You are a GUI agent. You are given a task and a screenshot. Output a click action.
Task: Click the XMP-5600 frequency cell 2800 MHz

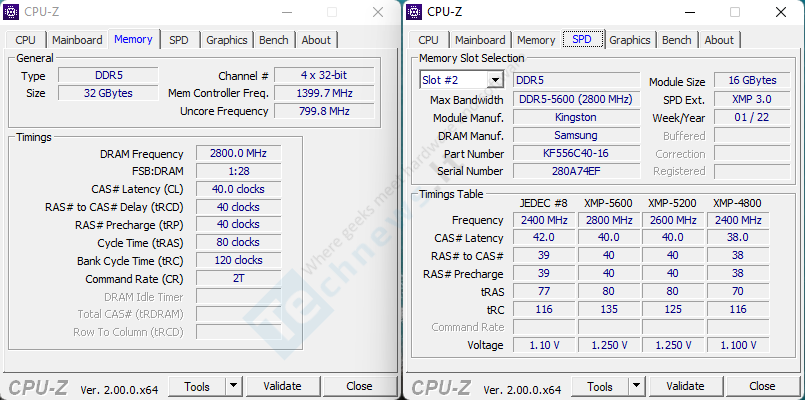(x=608, y=220)
